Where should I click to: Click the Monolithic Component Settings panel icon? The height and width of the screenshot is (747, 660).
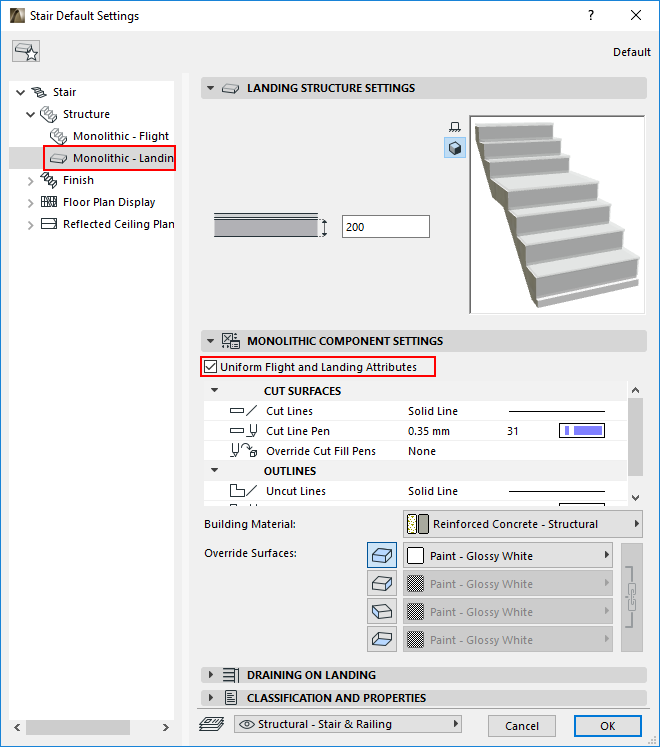click(x=231, y=341)
